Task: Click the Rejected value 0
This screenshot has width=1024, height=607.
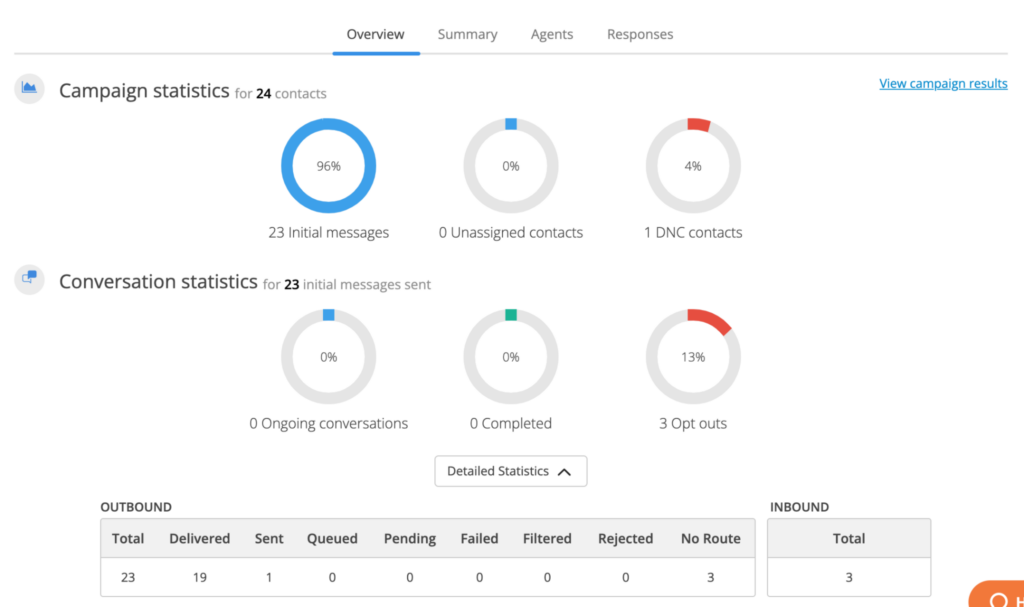Action: click(626, 578)
